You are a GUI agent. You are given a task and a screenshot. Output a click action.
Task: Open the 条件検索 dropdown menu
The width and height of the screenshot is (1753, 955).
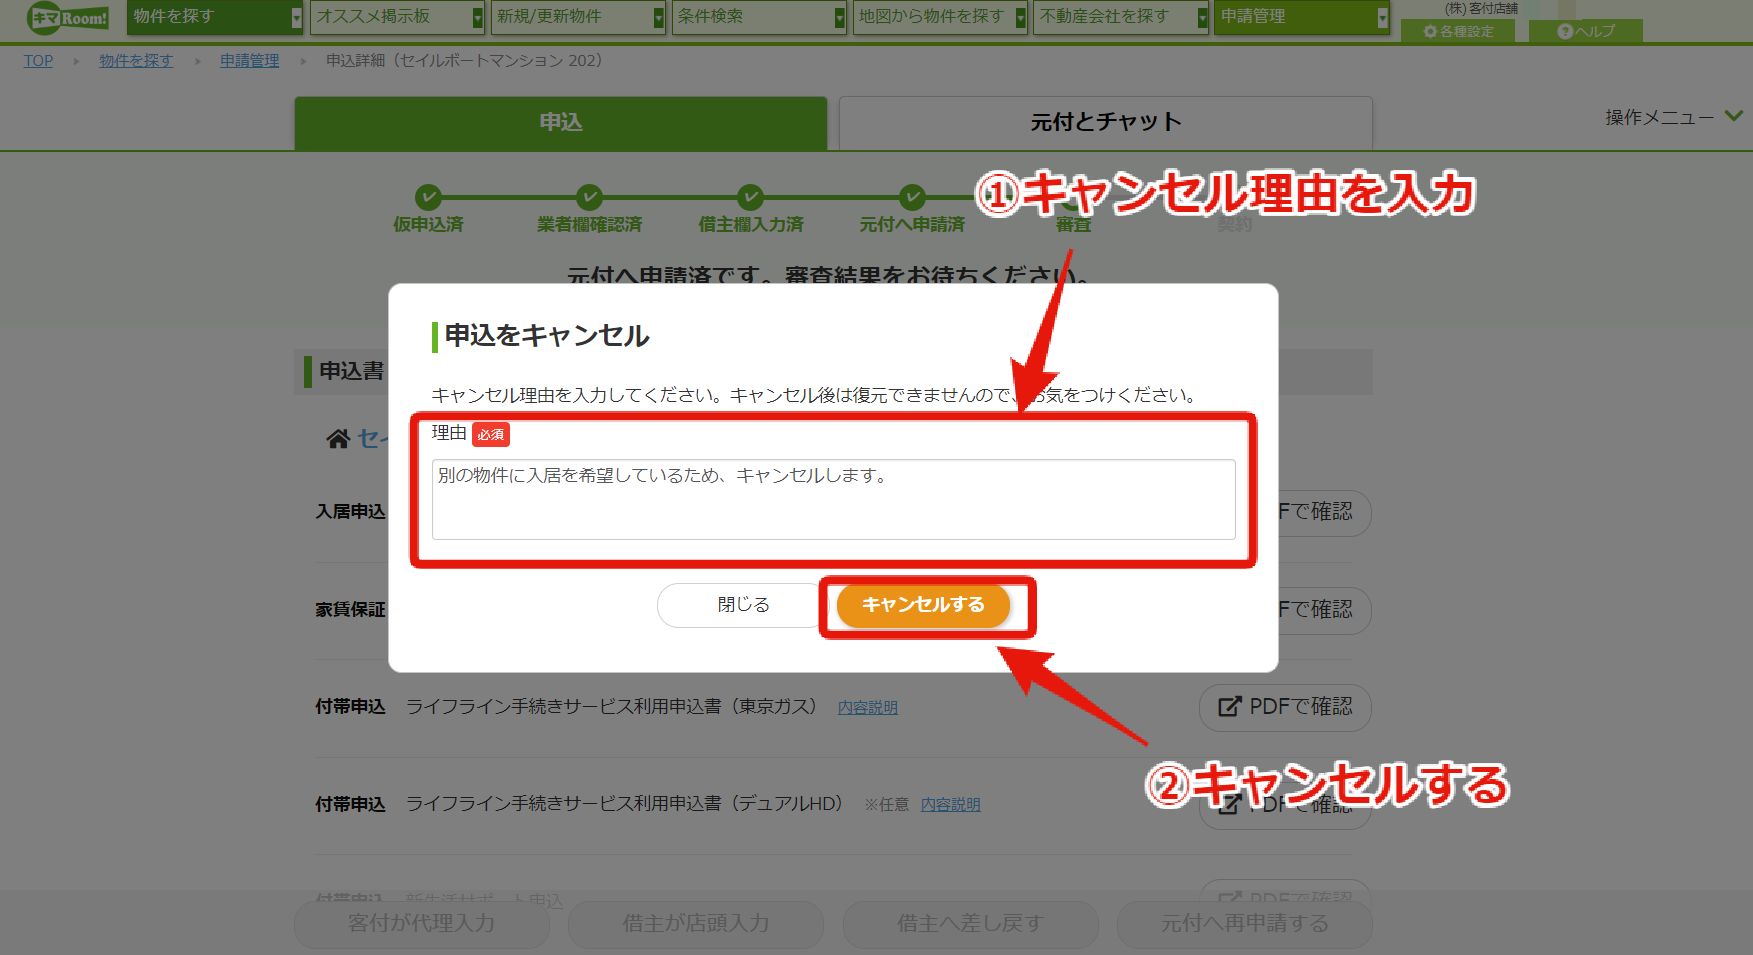(759, 17)
